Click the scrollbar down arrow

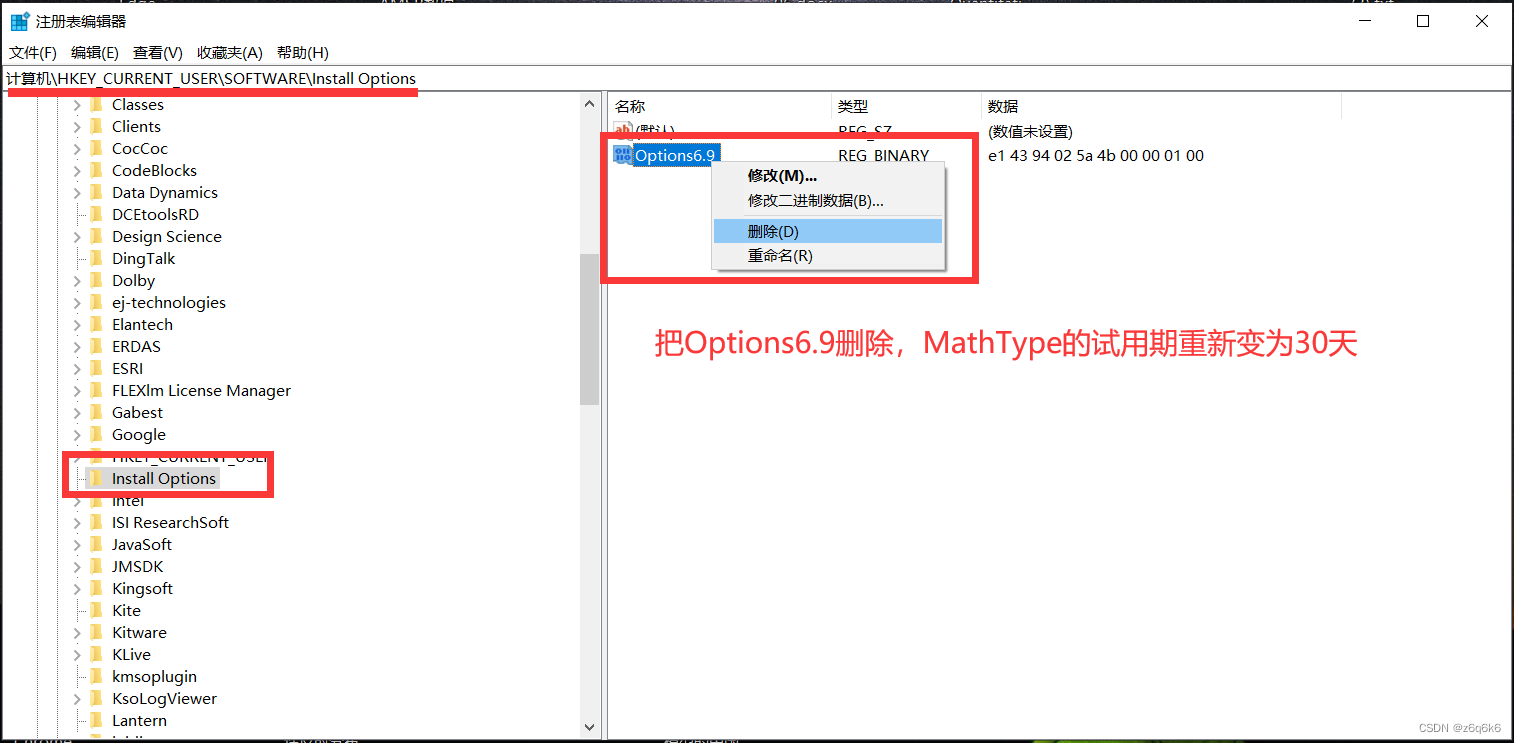pos(589,727)
